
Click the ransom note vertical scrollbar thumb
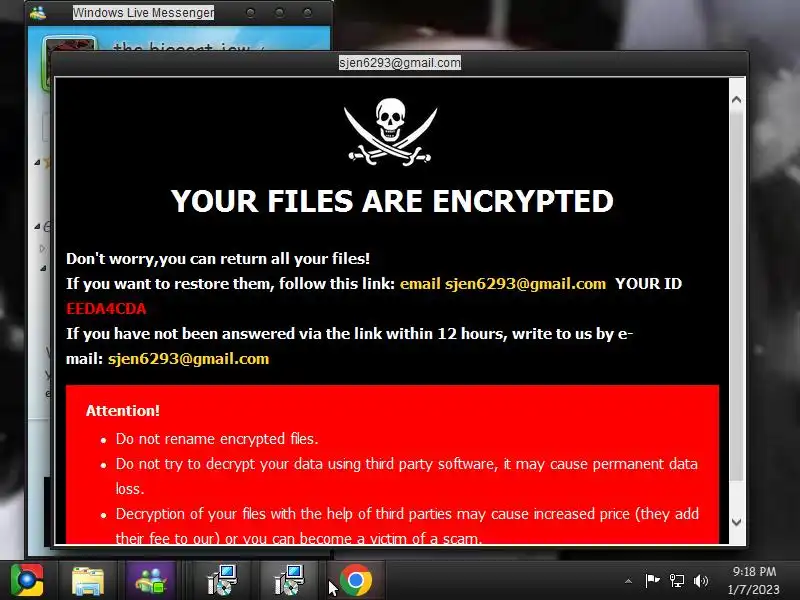(736, 293)
